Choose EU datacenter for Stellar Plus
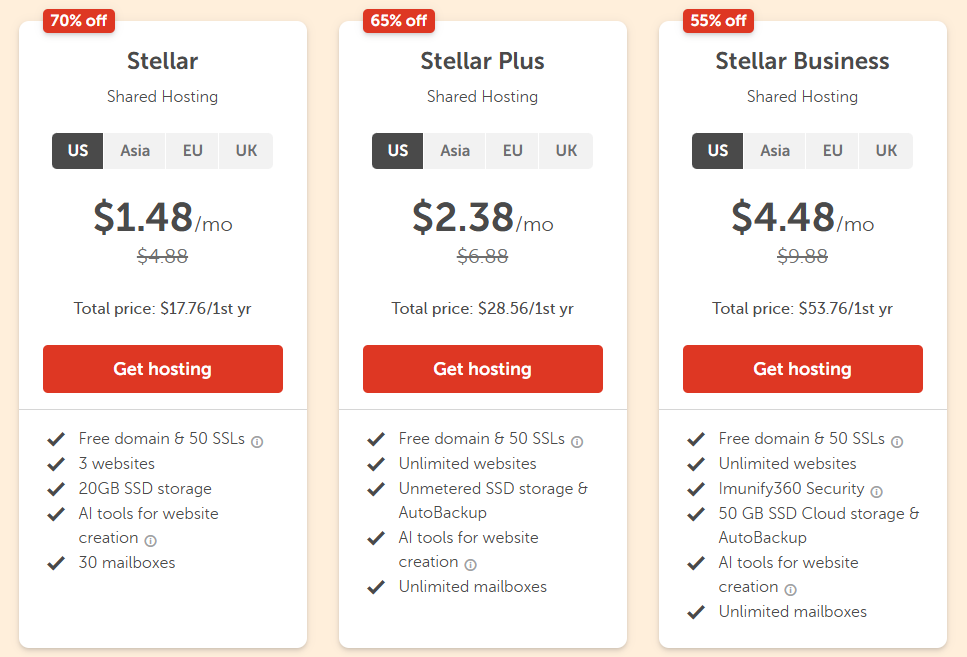Image resolution: width=967 pixels, height=657 pixels. point(513,151)
